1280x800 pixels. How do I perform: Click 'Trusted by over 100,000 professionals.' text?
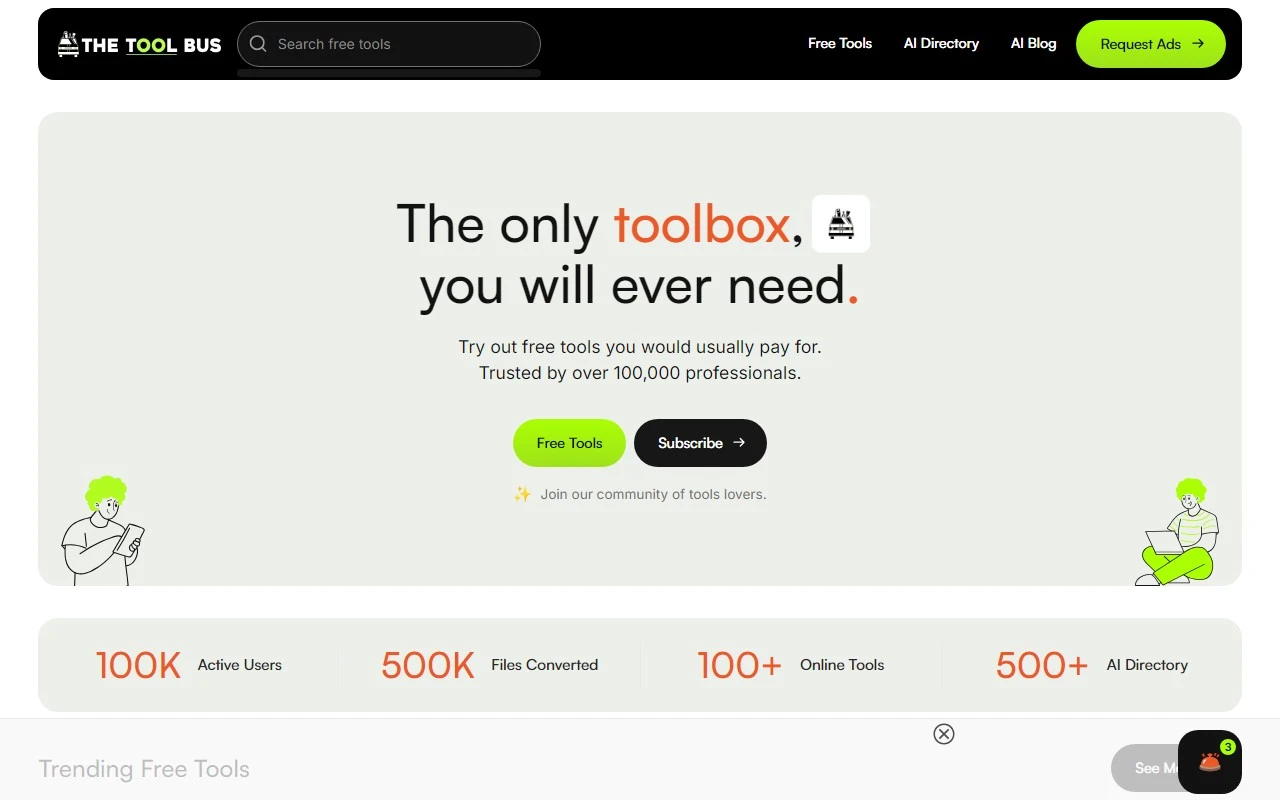[640, 373]
